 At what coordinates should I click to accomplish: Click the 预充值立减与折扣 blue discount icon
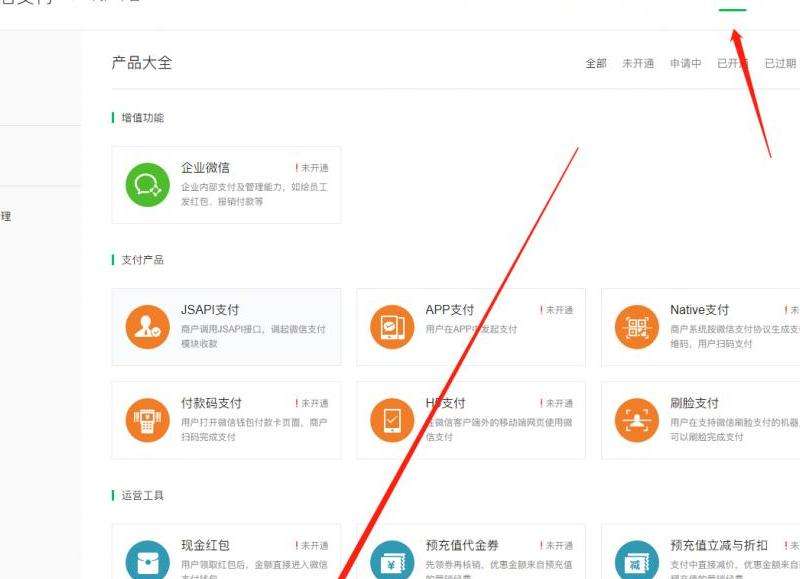[637, 560]
